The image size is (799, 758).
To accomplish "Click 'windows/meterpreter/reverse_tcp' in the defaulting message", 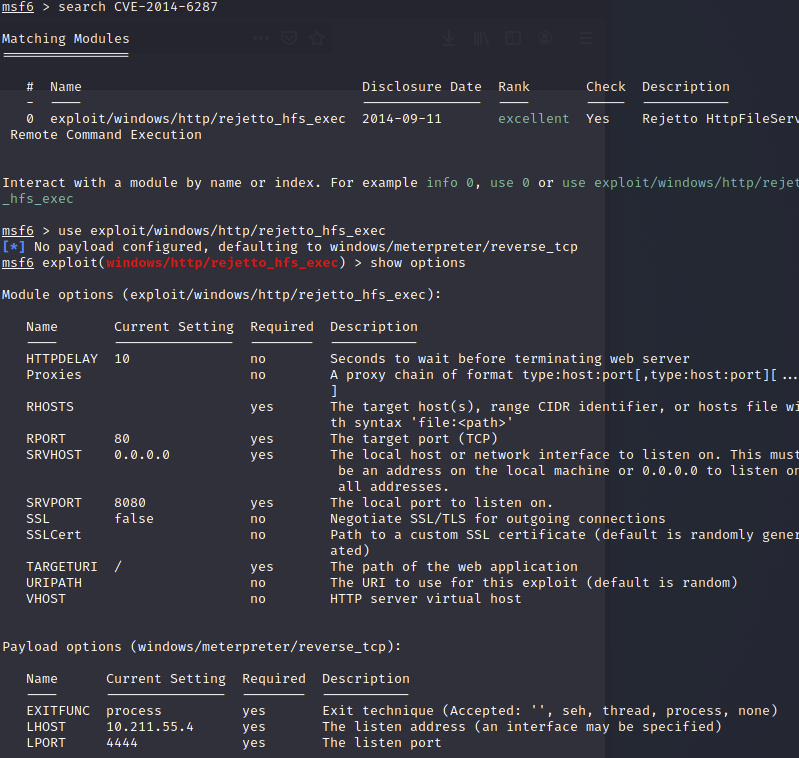I will point(454,247).
